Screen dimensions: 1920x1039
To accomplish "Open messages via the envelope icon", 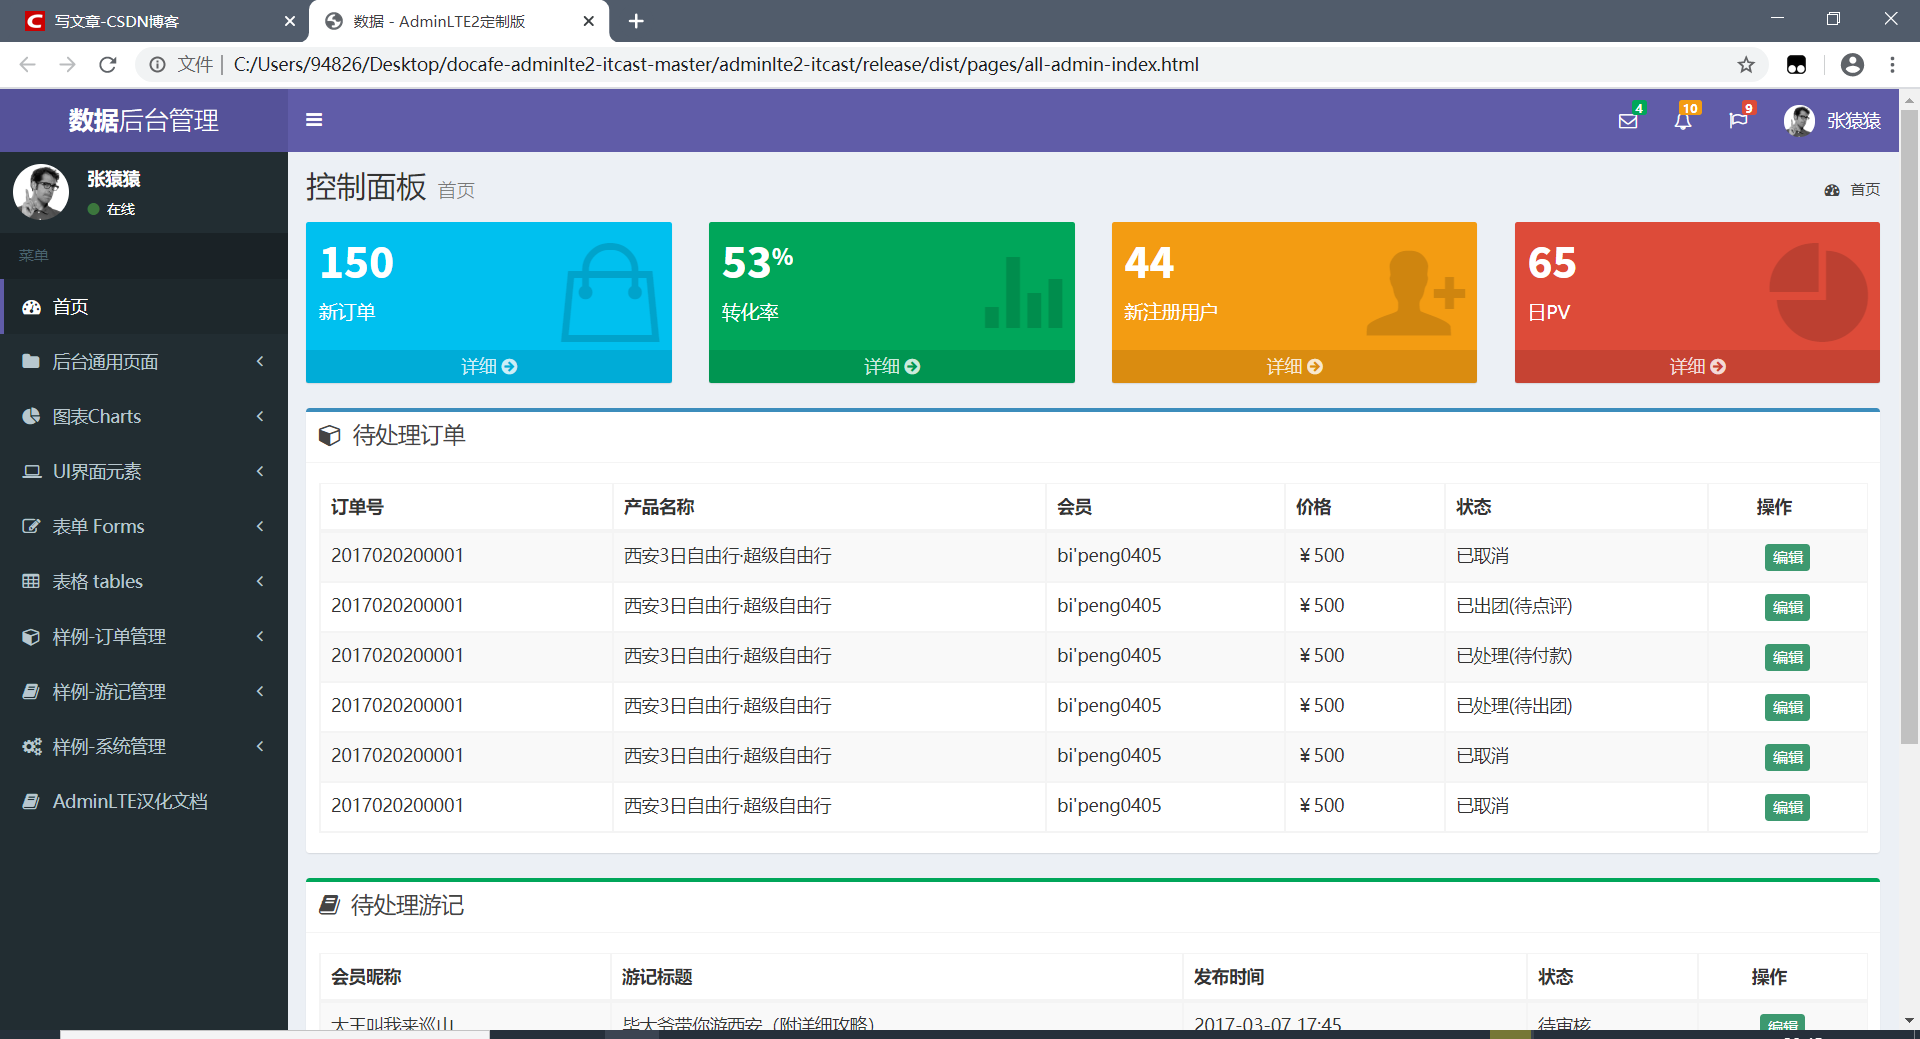I will pos(1628,120).
